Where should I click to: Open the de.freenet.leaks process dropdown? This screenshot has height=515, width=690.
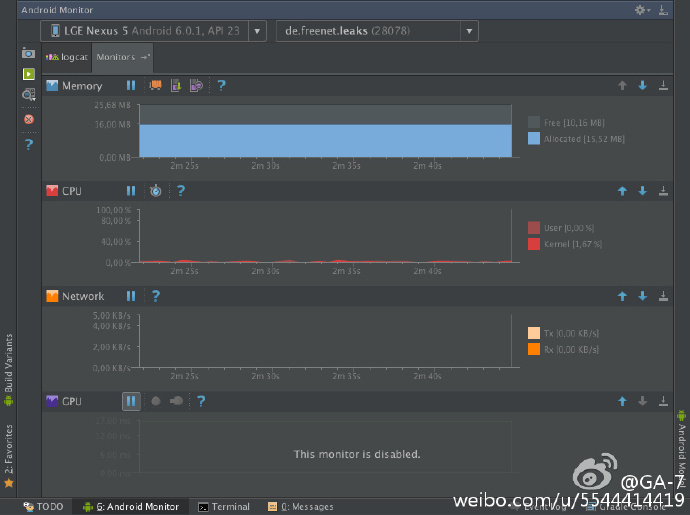point(377,31)
